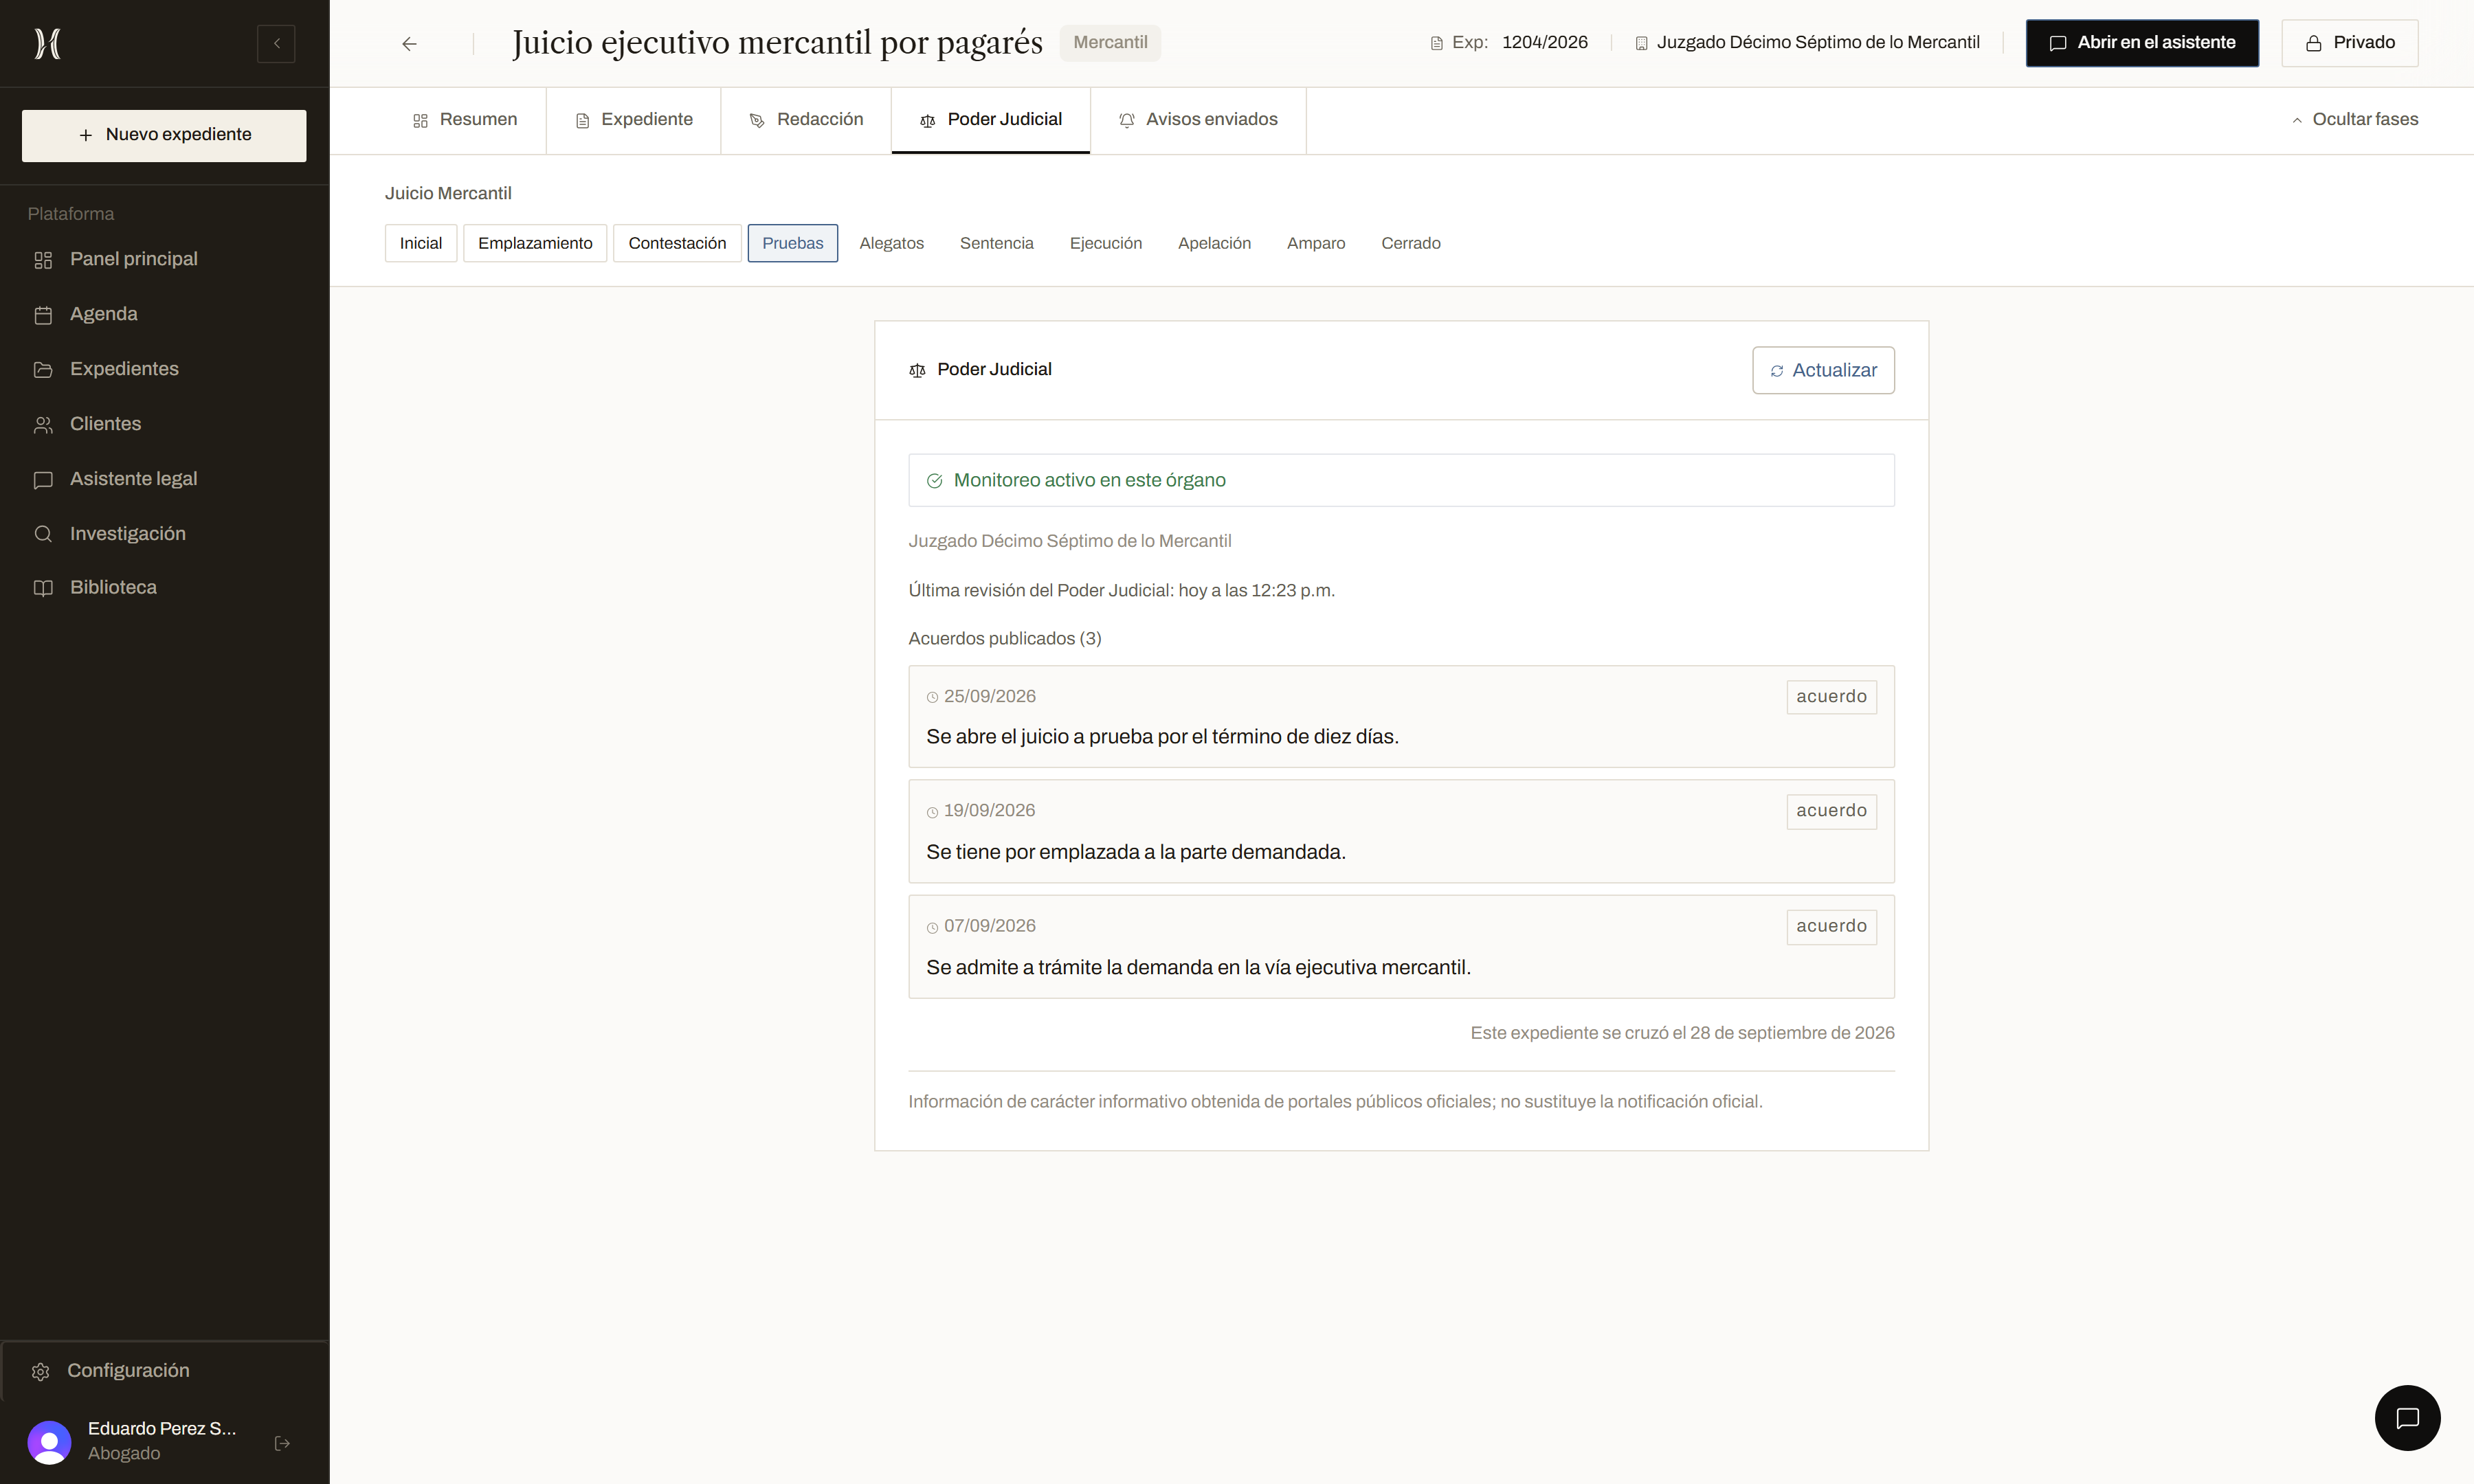This screenshot has width=2474, height=1484.
Task: Select the Poder Judicial tab
Action: pyautogui.click(x=991, y=120)
